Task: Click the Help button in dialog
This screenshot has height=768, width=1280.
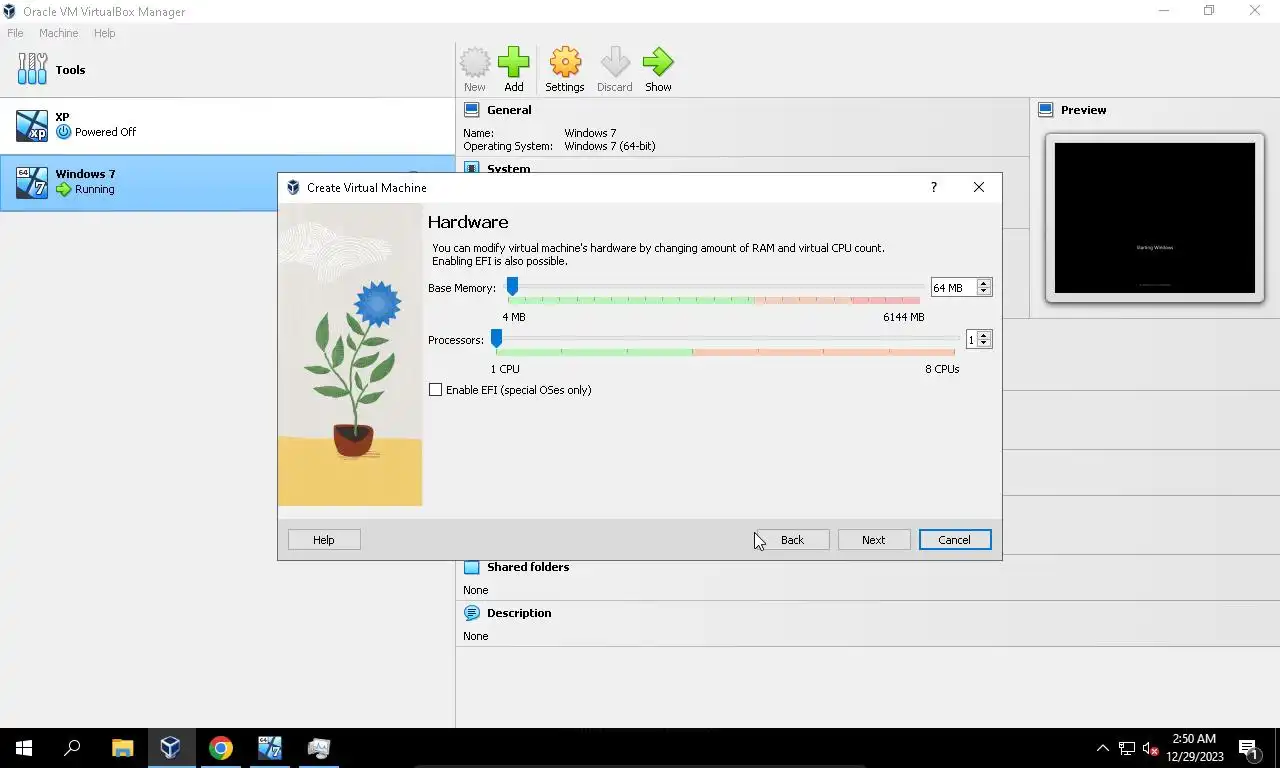Action: tap(324, 540)
